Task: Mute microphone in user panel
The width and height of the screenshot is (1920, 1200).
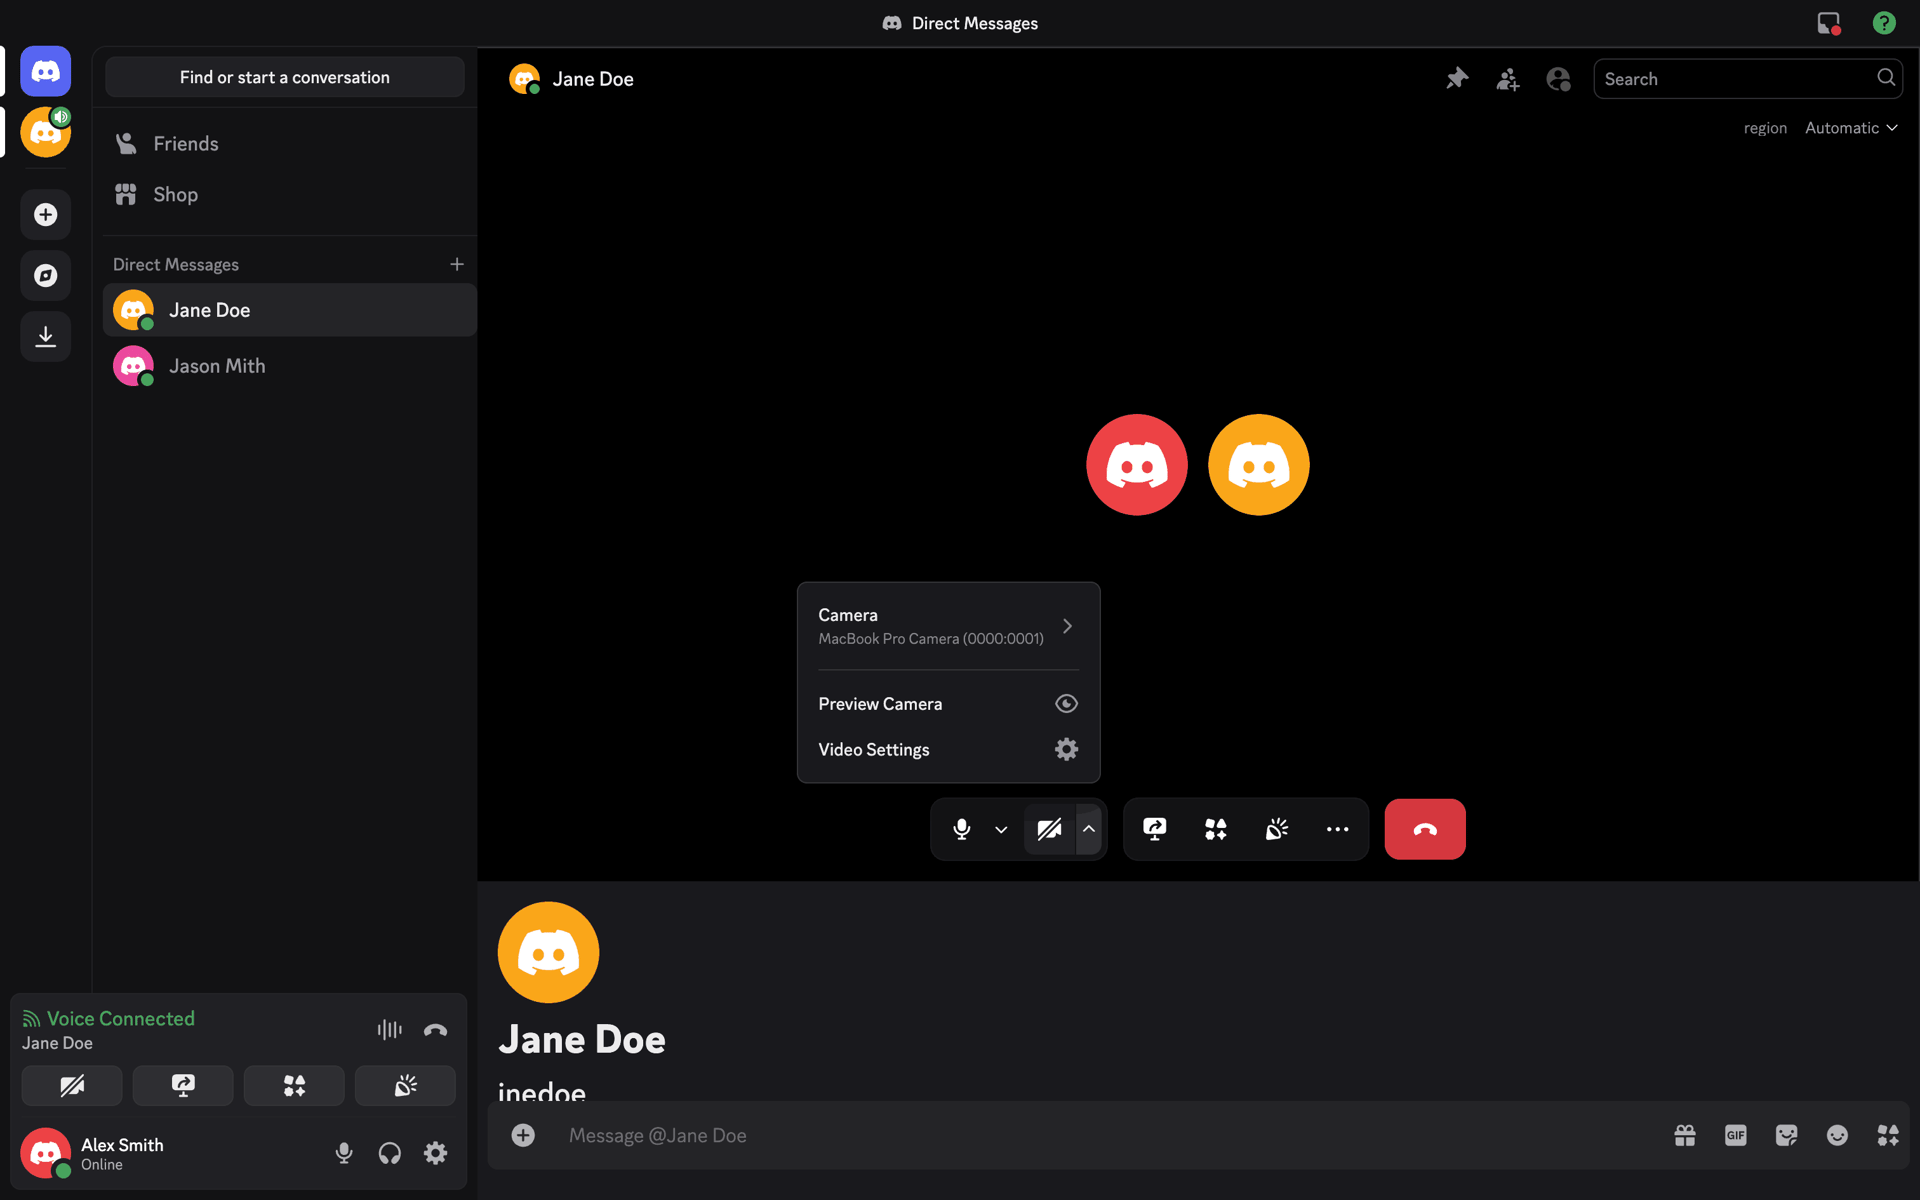Action: [x=344, y=1153]
